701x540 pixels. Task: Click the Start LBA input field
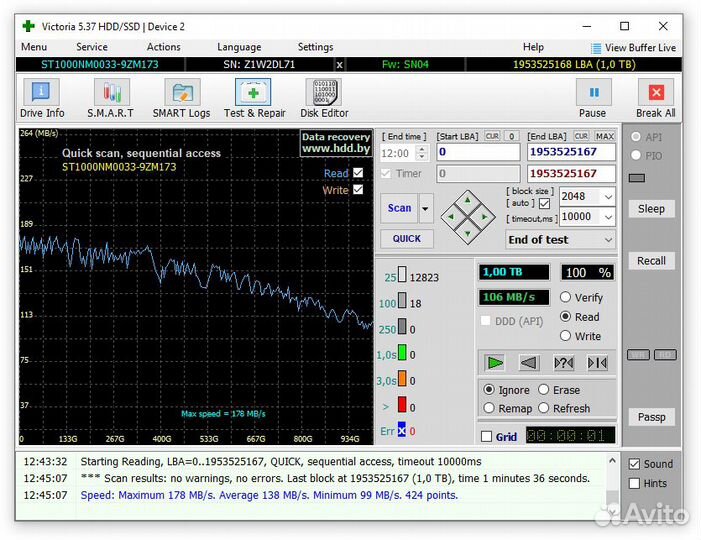[x=477, y=152]
